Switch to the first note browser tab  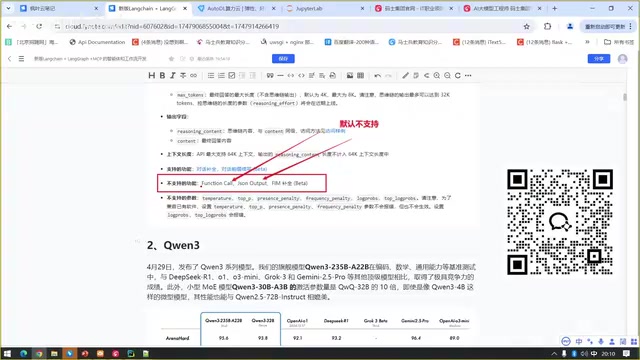(x=59, y=8)
